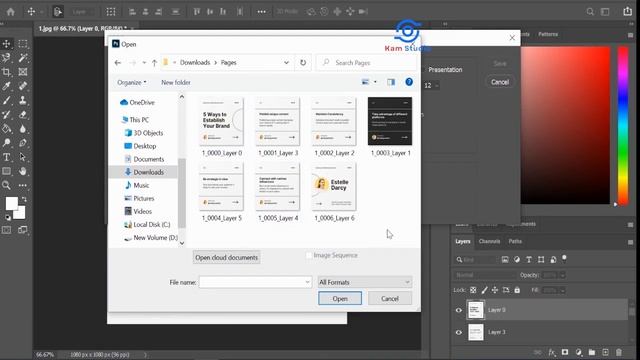Click Open cloud documents button
Image resolution: width=640 pixels, height=360 pixels.
(227, 258)
